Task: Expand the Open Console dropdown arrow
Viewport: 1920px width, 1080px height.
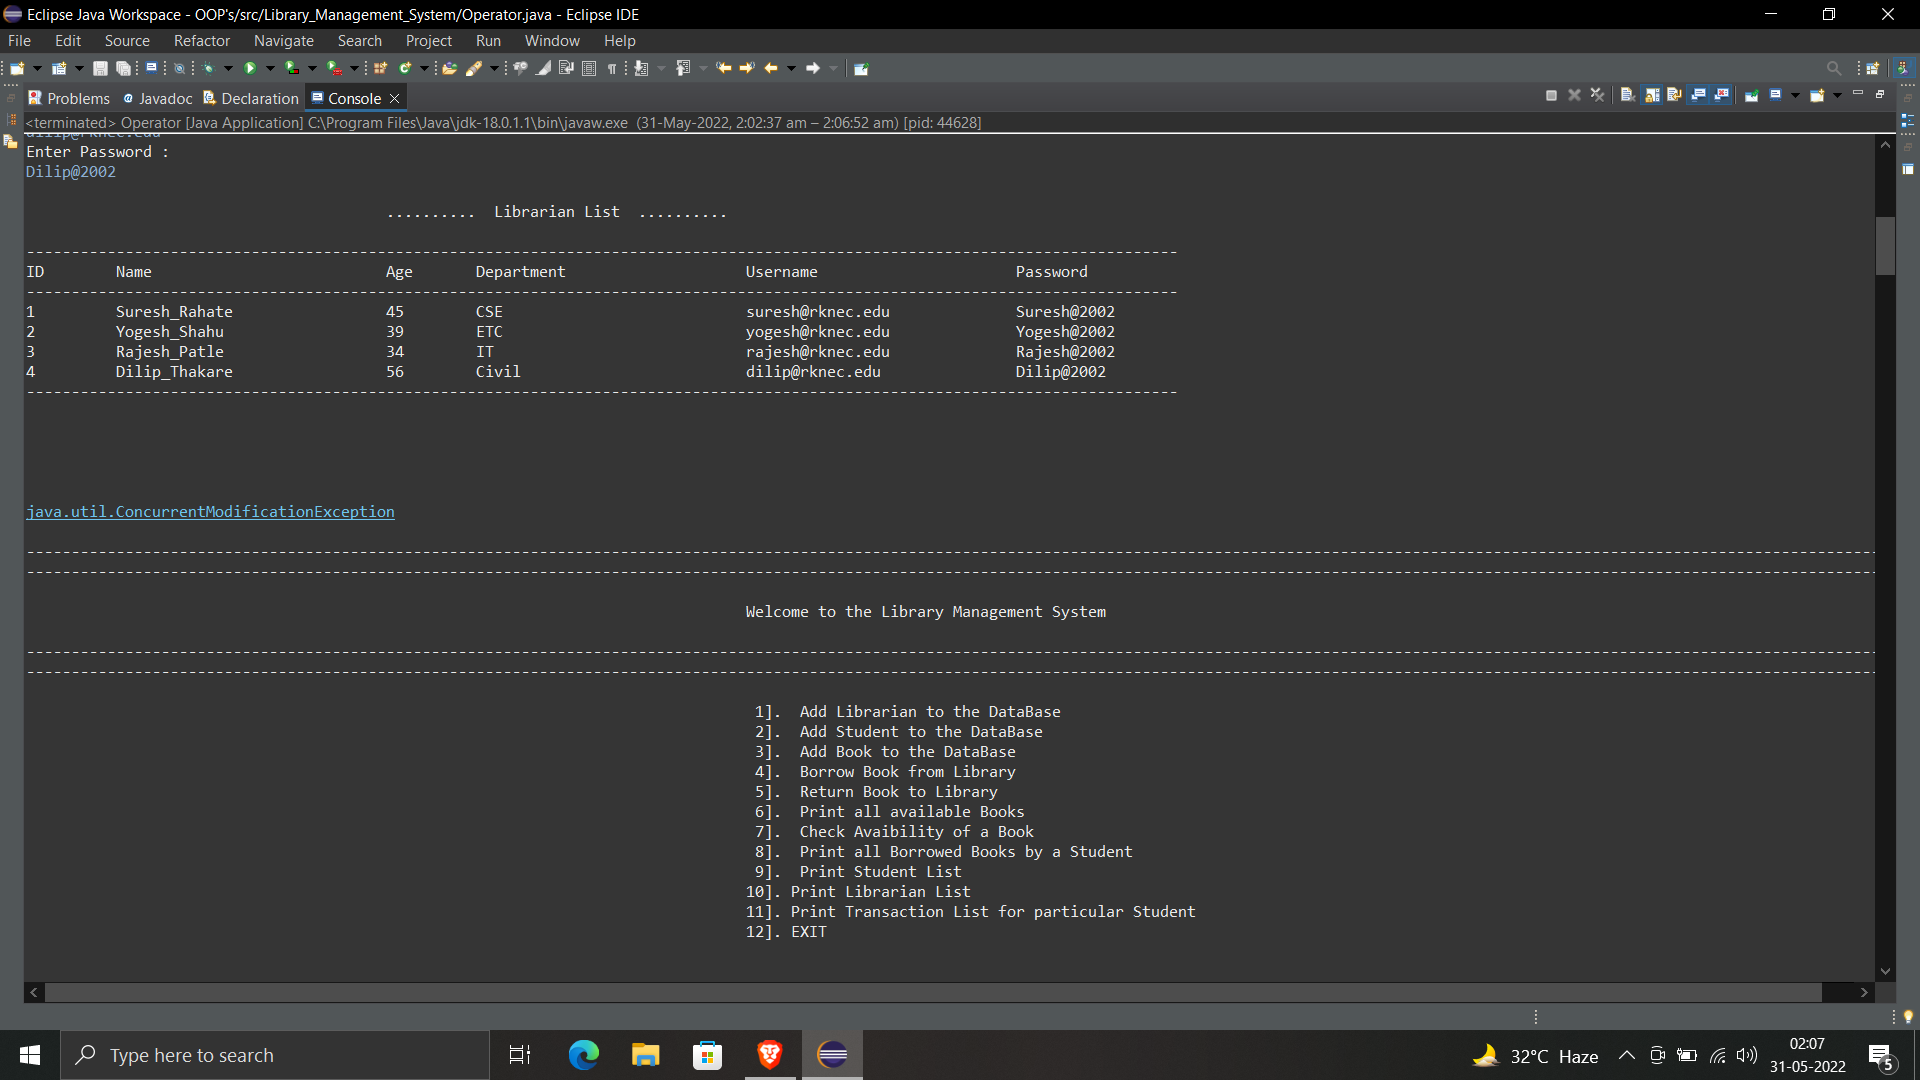Action: (x=1837, y=95)
